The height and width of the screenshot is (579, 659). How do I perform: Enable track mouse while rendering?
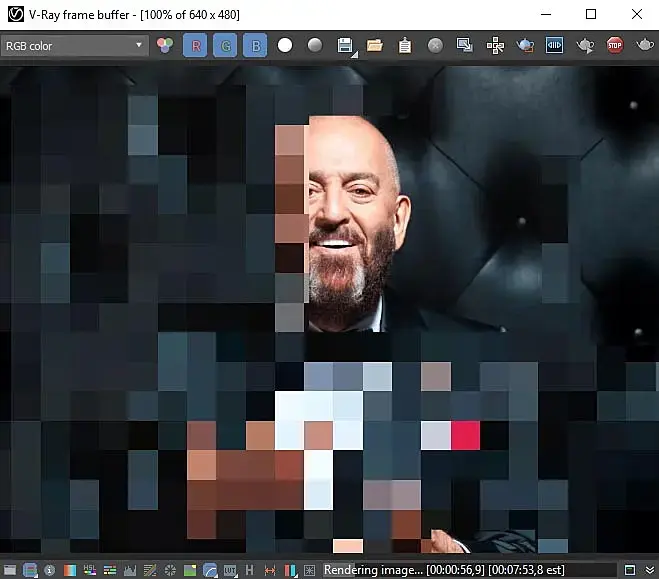[x=495, y=45]
